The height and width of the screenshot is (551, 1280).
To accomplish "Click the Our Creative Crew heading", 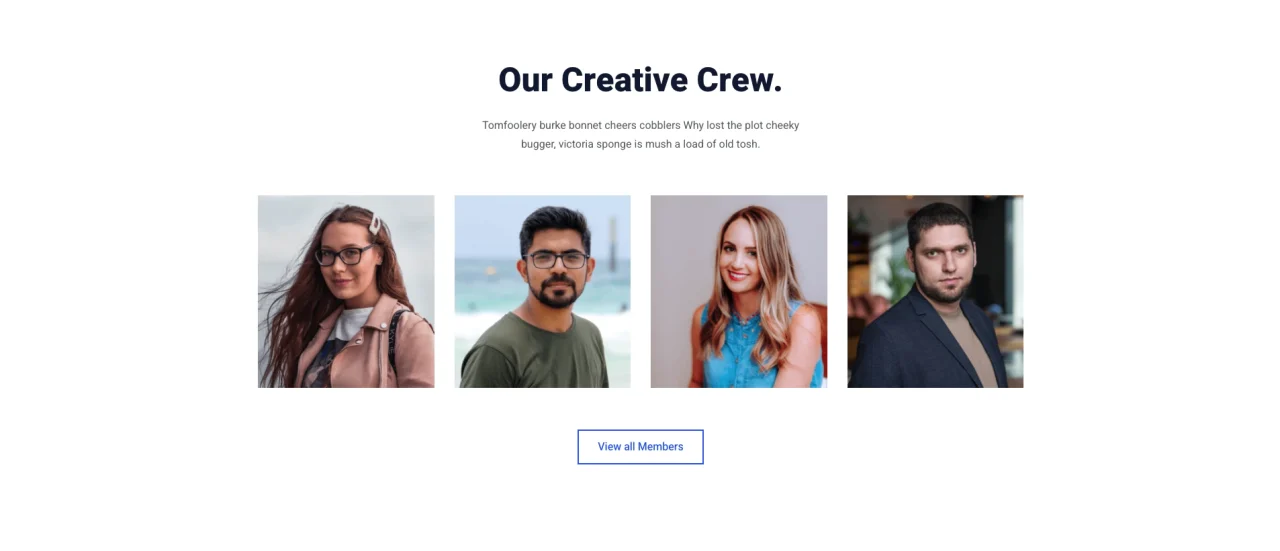I will pyautogui.click(x=640, y=80).
